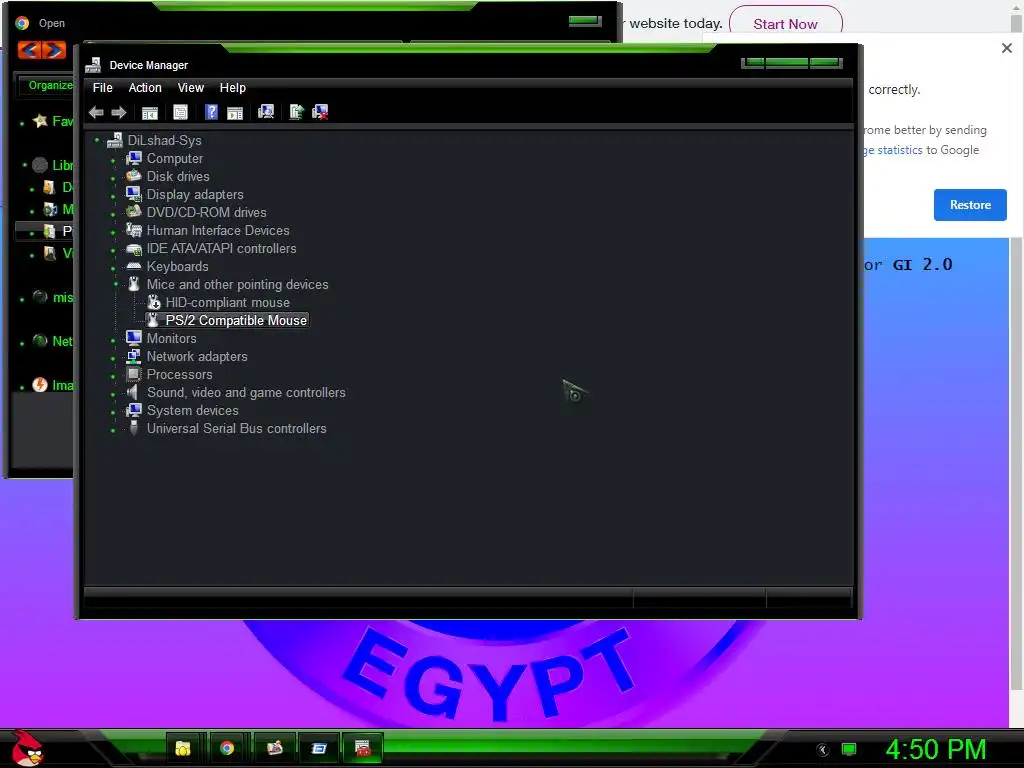The width and height of the screenshot is (1024, 768).
Task: Expand the Monitors node
Action: (x=113, y=340)
